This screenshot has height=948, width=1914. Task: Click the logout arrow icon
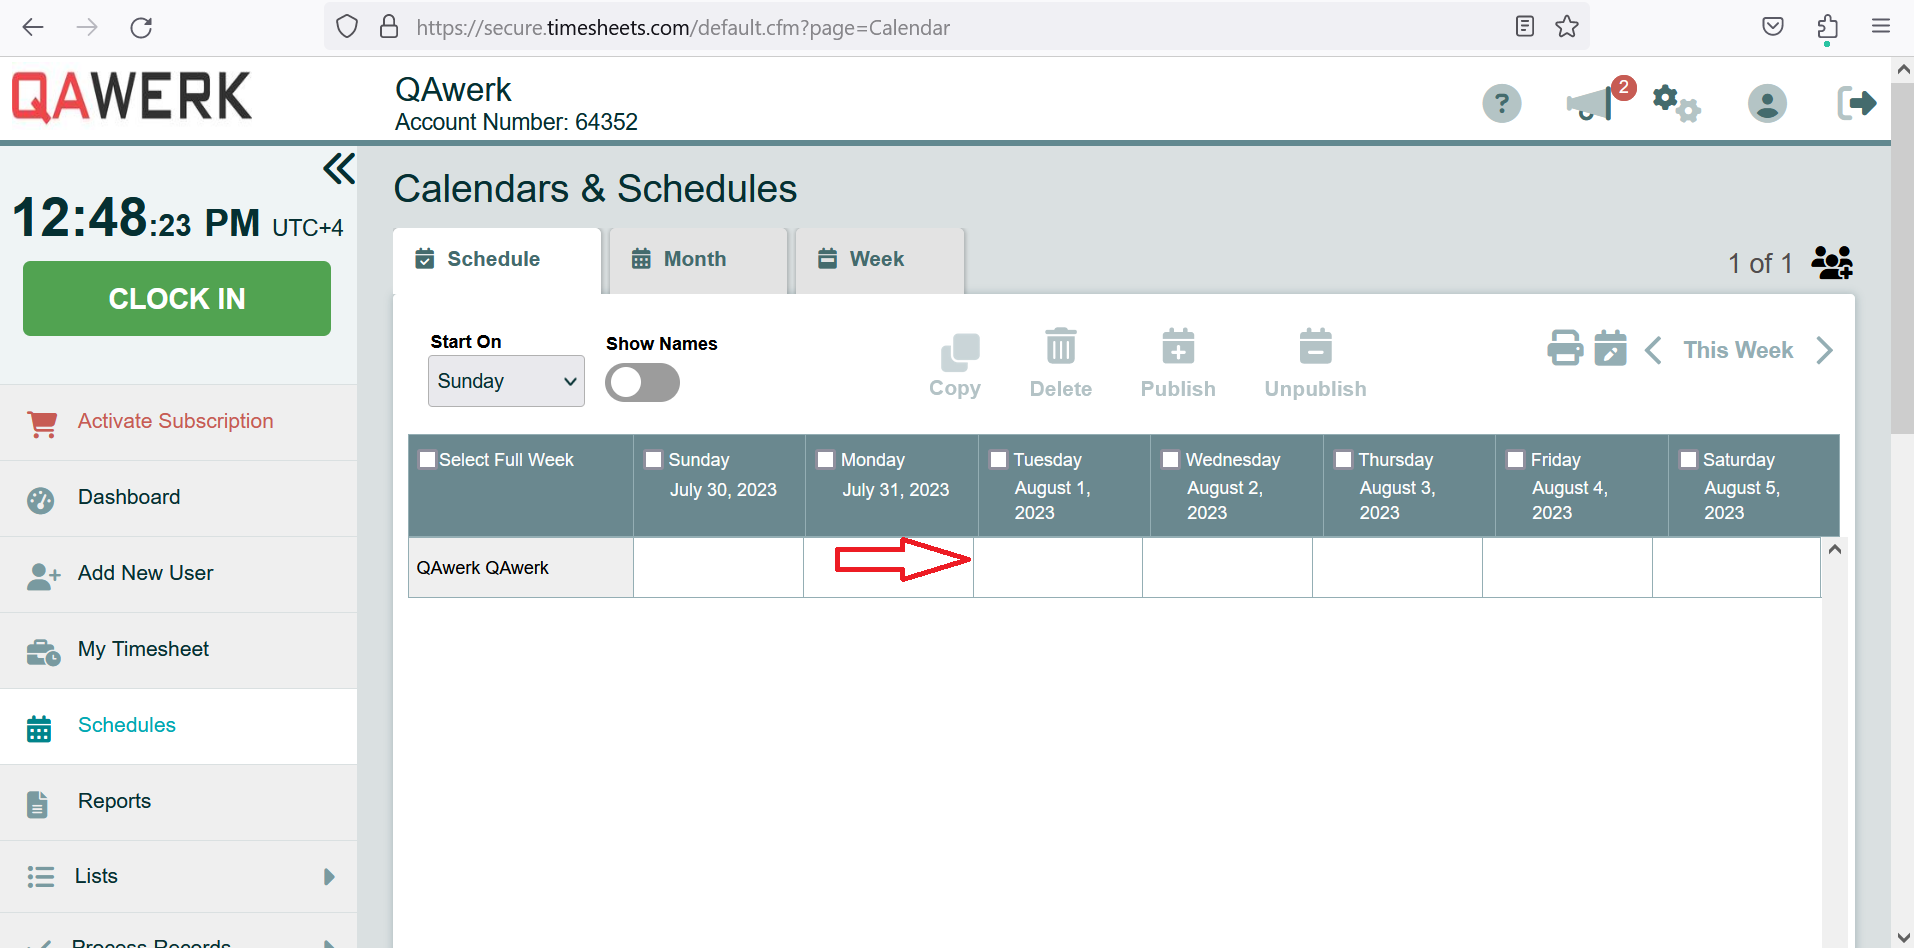pyautogui.click(x=1857, y=103)
